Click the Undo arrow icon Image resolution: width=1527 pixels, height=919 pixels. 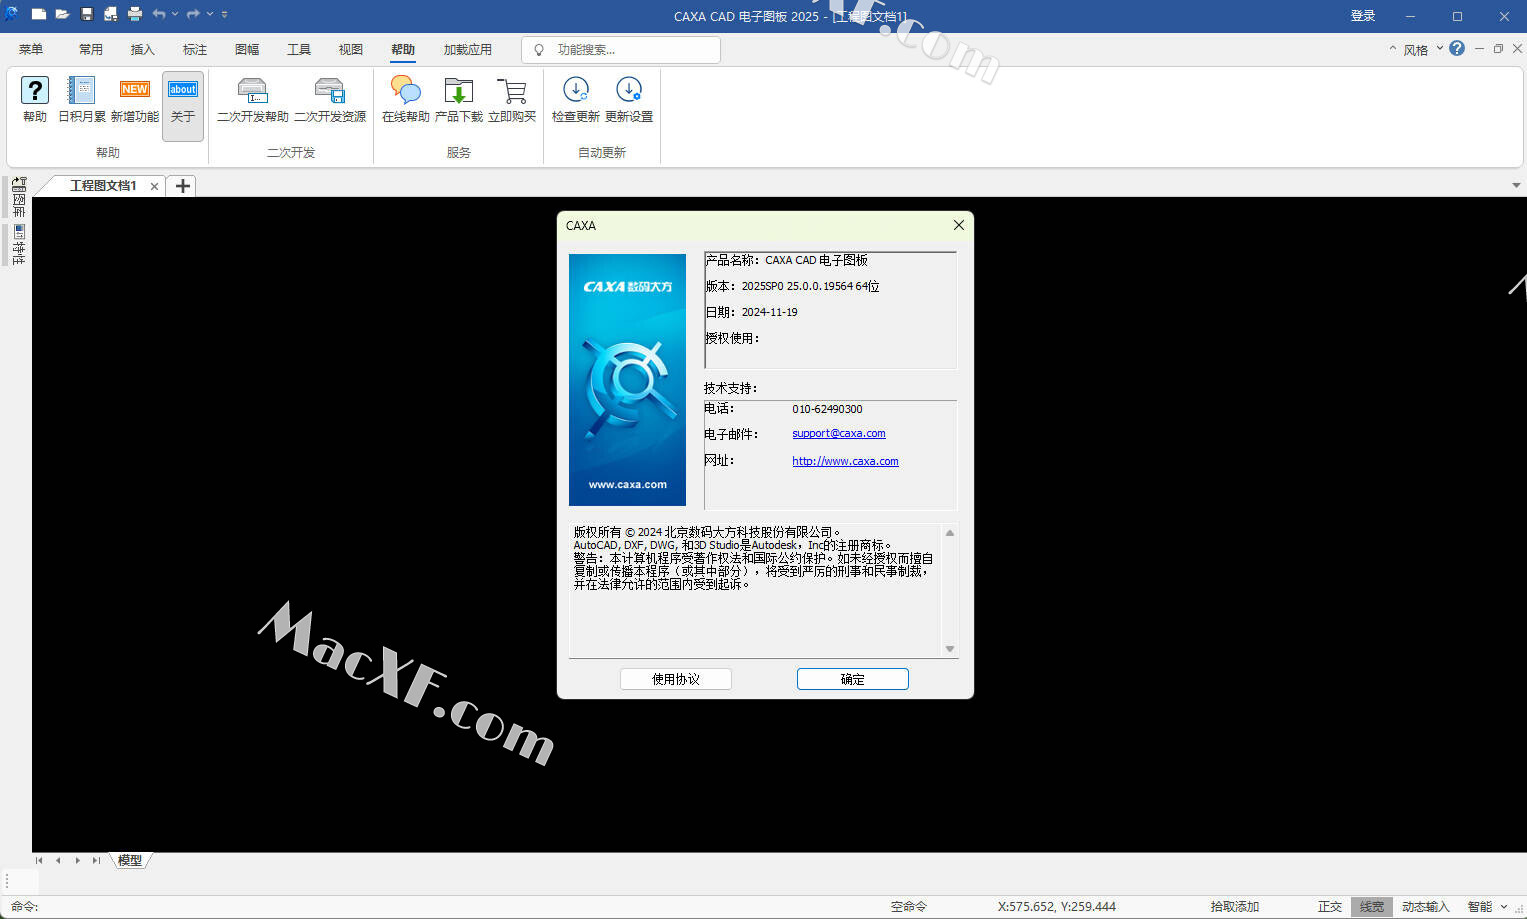click(159, 15)
